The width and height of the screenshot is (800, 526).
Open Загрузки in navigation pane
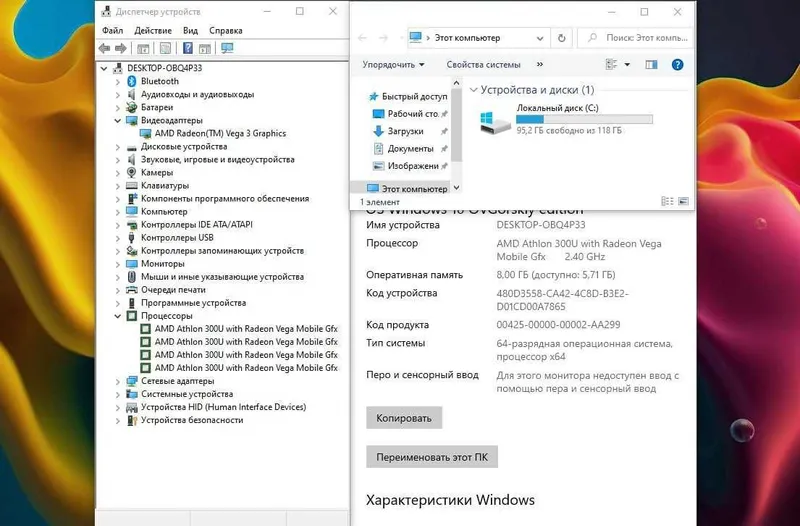[x=405, y=131]
